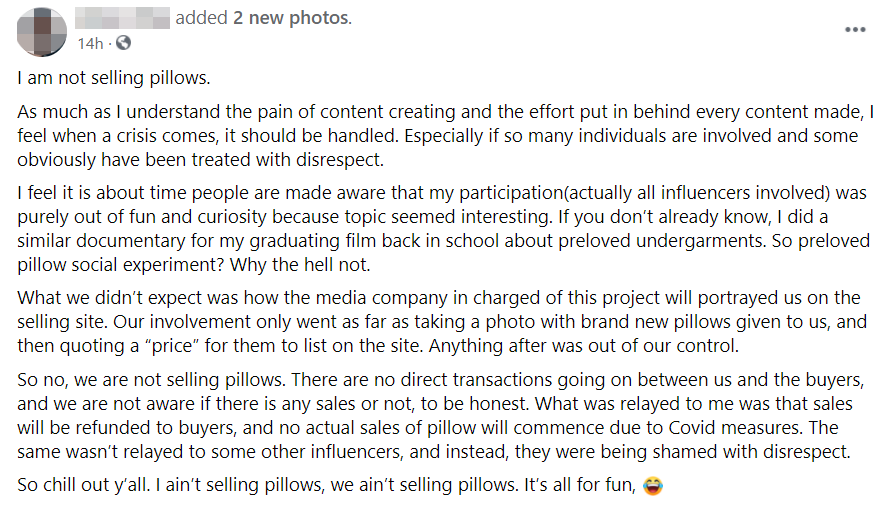
Task: Open the three-dot post options menu
Action: (854, 30)
